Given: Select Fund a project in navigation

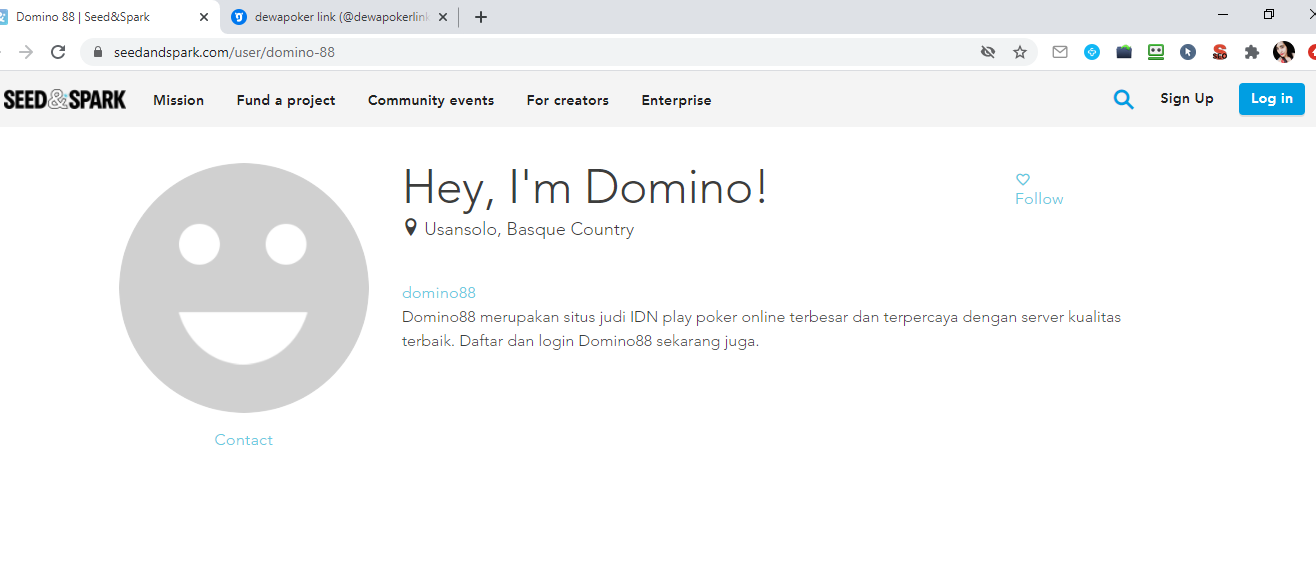Looking at the screenshot, I should 286,100.
